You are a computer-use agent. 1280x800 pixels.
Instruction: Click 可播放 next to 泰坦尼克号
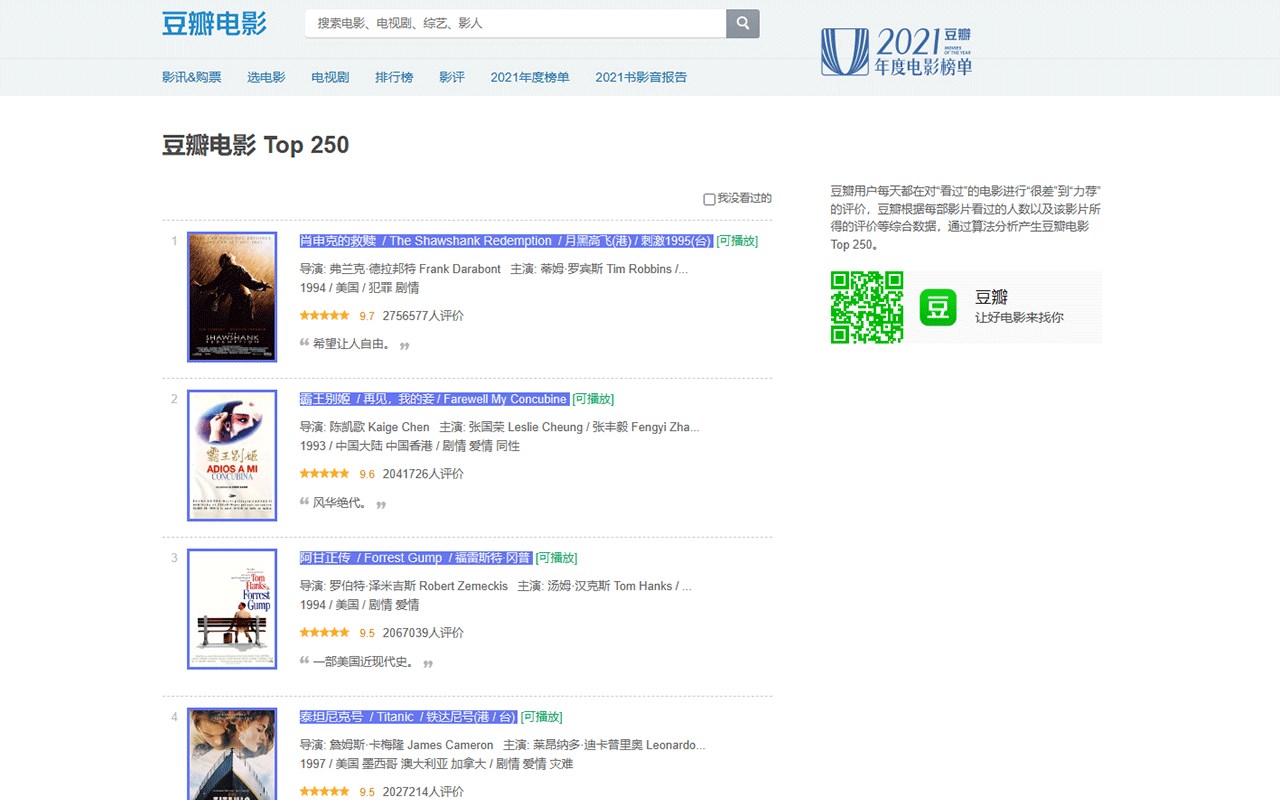click(x=541, y=717)
